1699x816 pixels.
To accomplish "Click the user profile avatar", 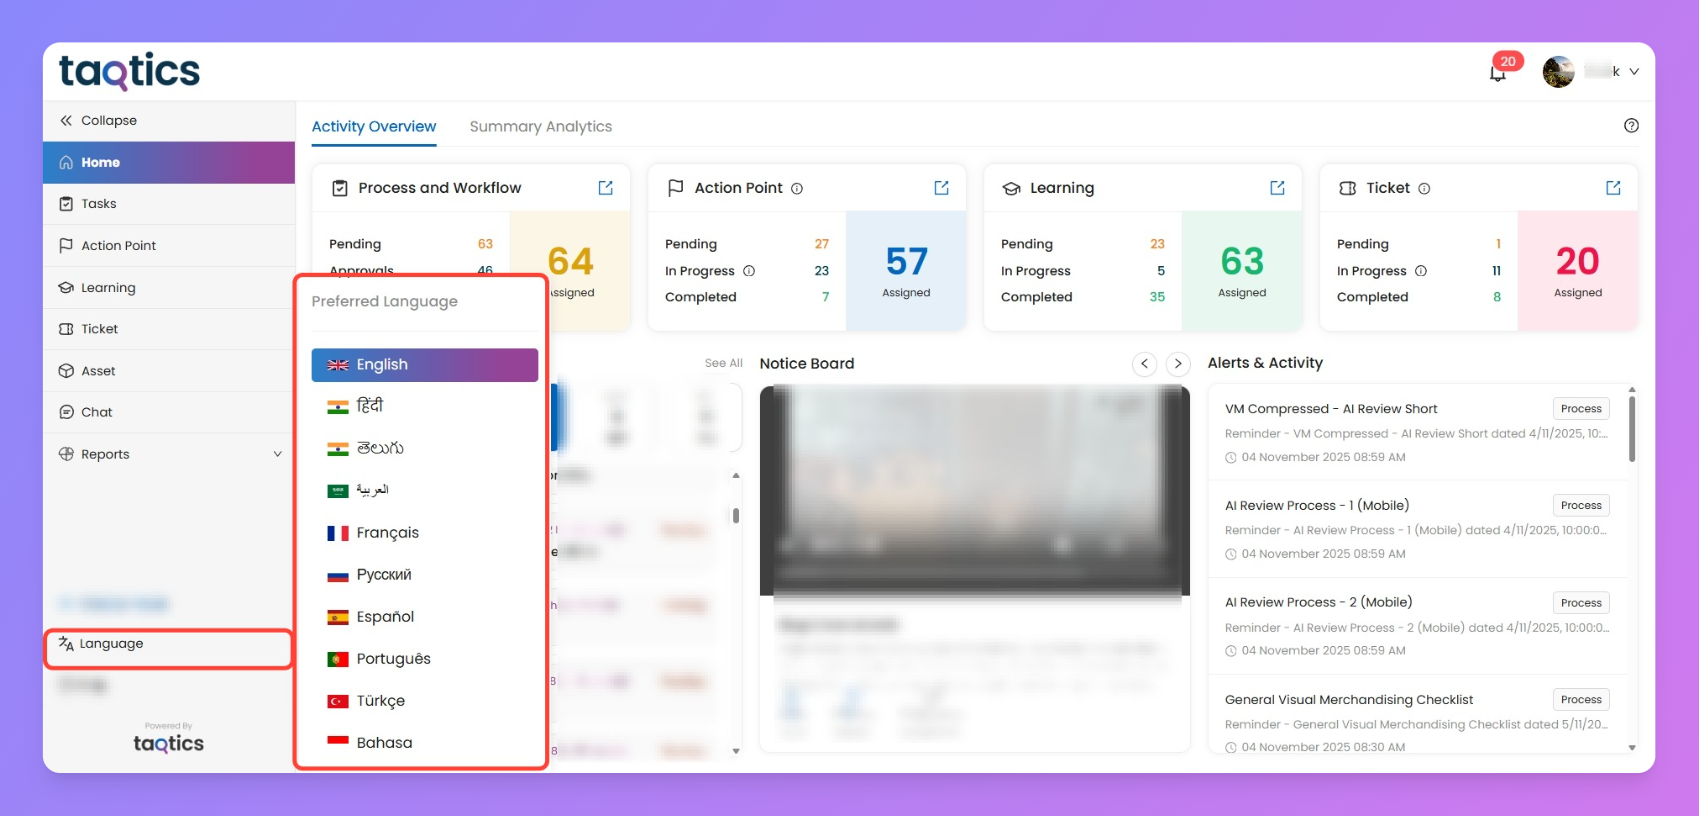I will pos(1558,72).
